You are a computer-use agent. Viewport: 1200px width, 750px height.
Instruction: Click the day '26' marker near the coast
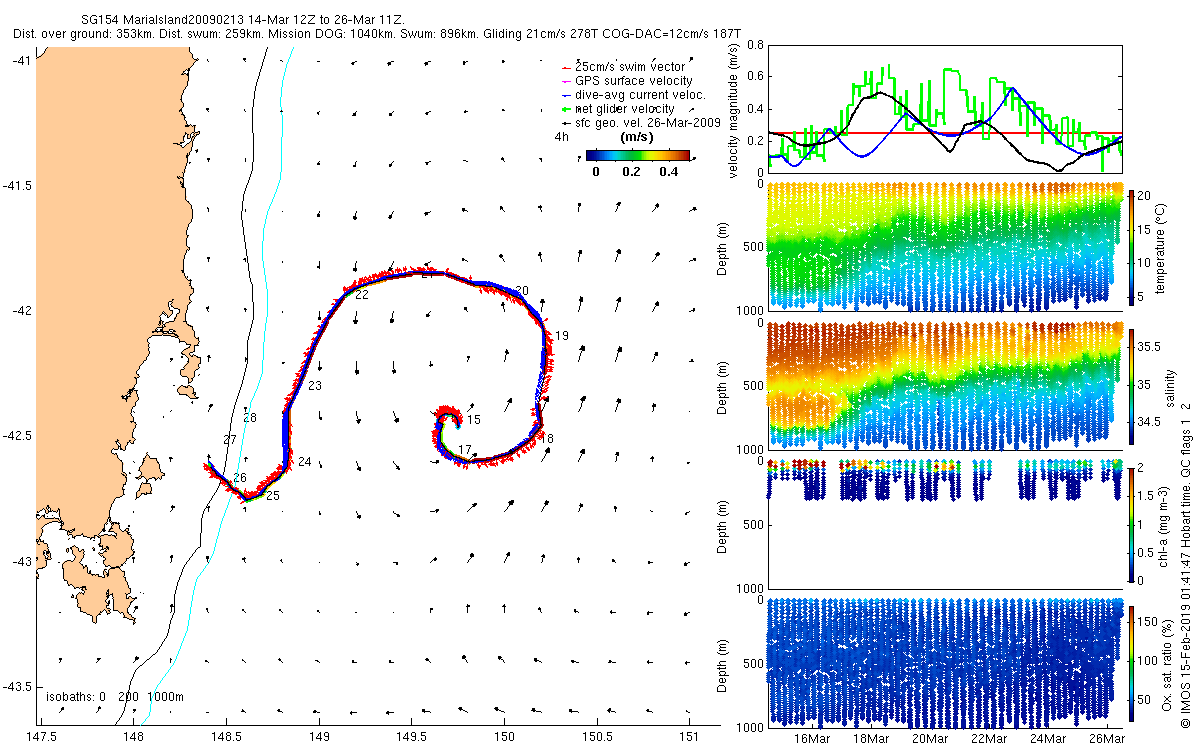point(240,479)
